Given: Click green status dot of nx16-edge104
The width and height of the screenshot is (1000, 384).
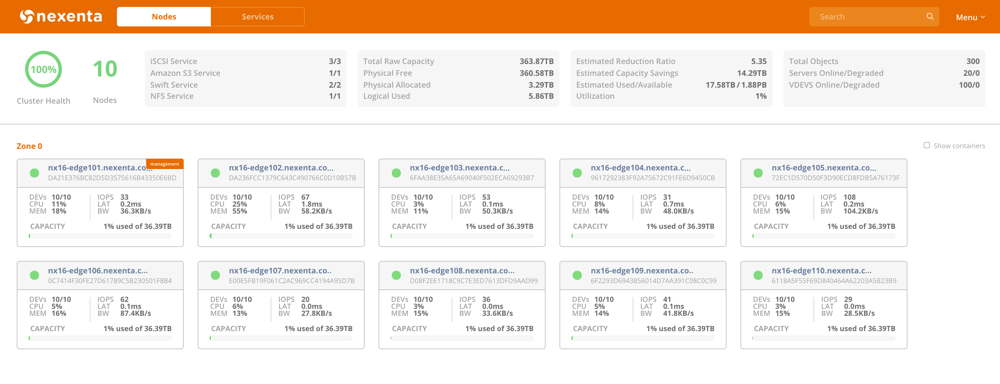Looking at the screenshot, I should (x=577, y=173).
